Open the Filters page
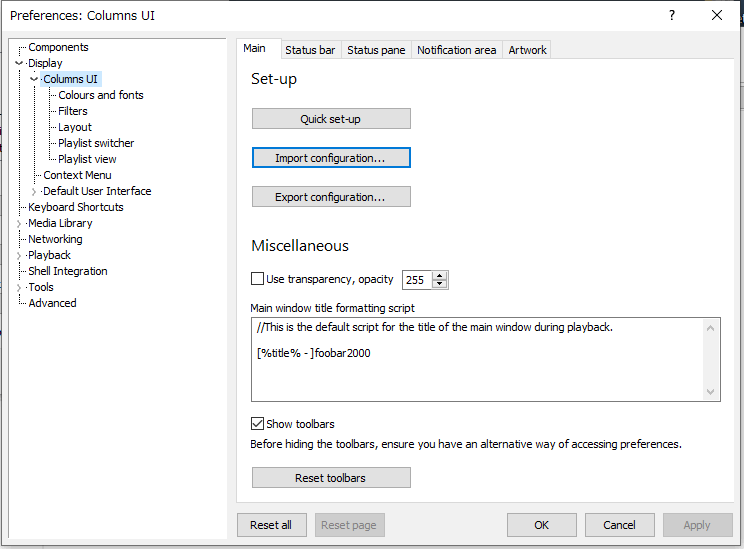Viewport: 744px width, 549px height. point(73,111)
